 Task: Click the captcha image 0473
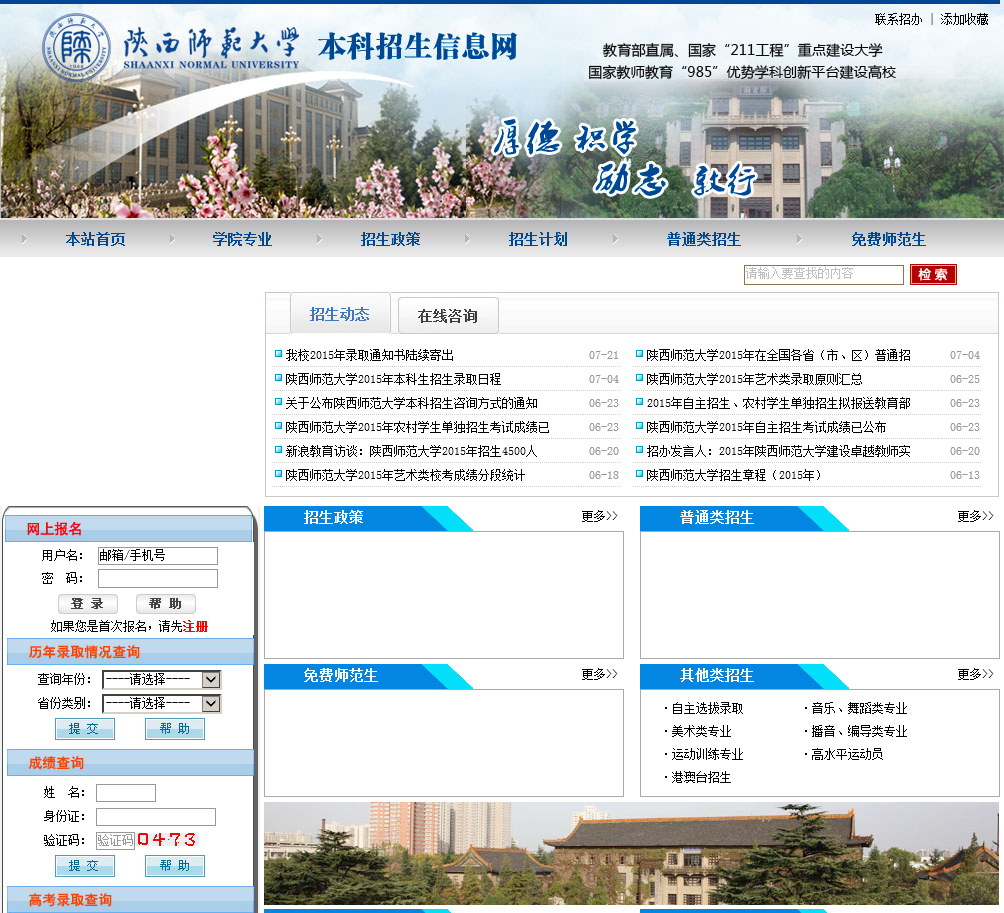(167, 840)
